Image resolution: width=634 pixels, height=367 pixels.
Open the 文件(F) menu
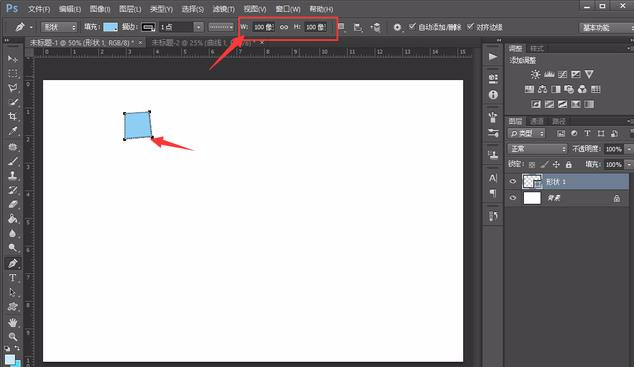(x=39, y=8)
